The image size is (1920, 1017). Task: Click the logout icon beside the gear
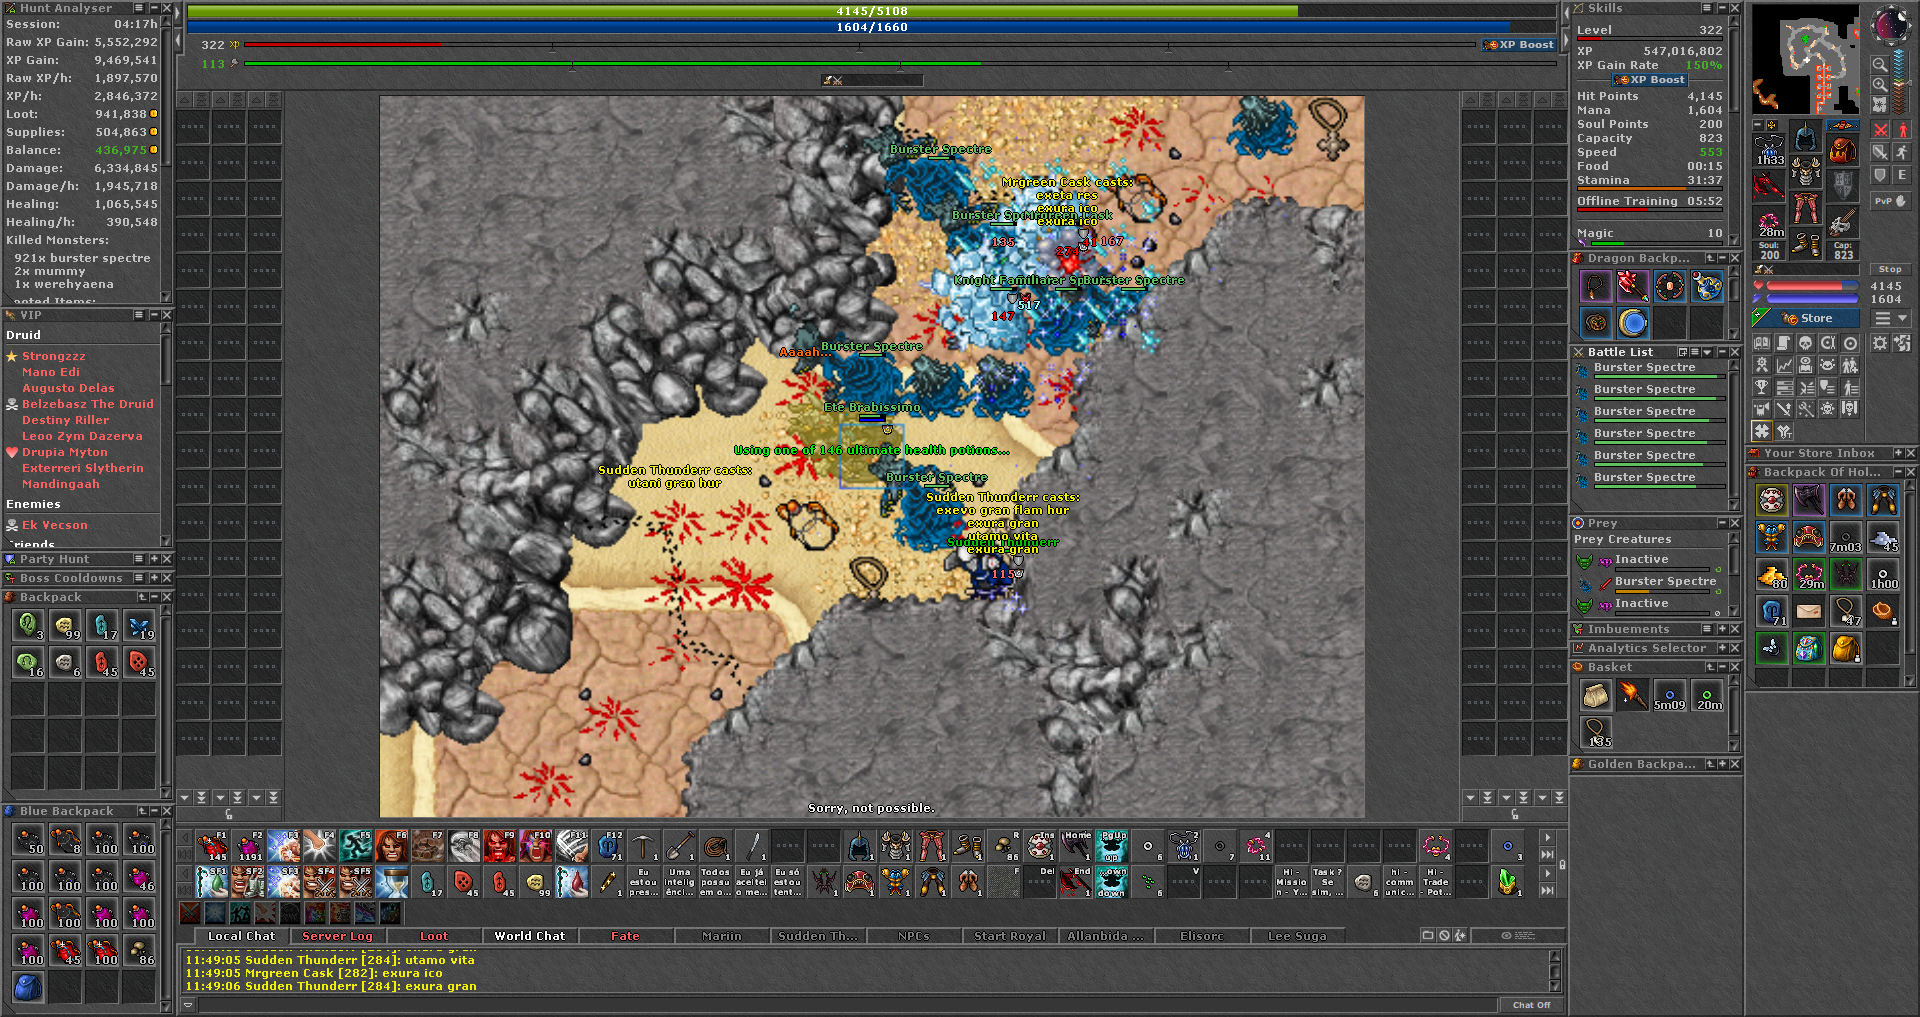(x=1902, y=343)
